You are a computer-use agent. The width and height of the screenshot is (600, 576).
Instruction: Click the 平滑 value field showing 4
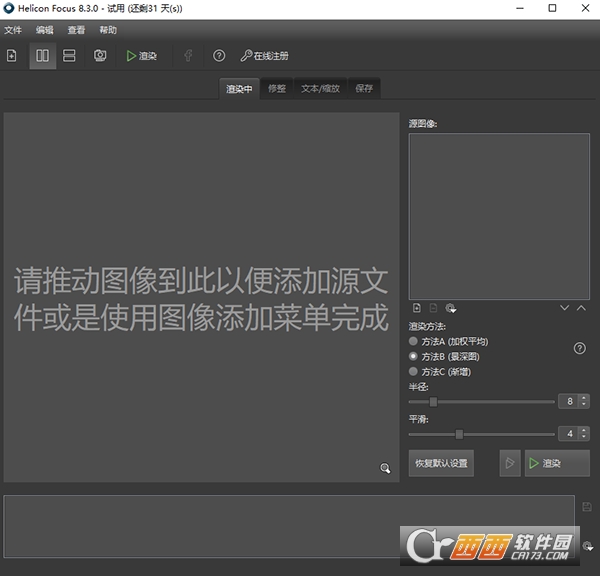pyautogui.click(x=569, y=434)
